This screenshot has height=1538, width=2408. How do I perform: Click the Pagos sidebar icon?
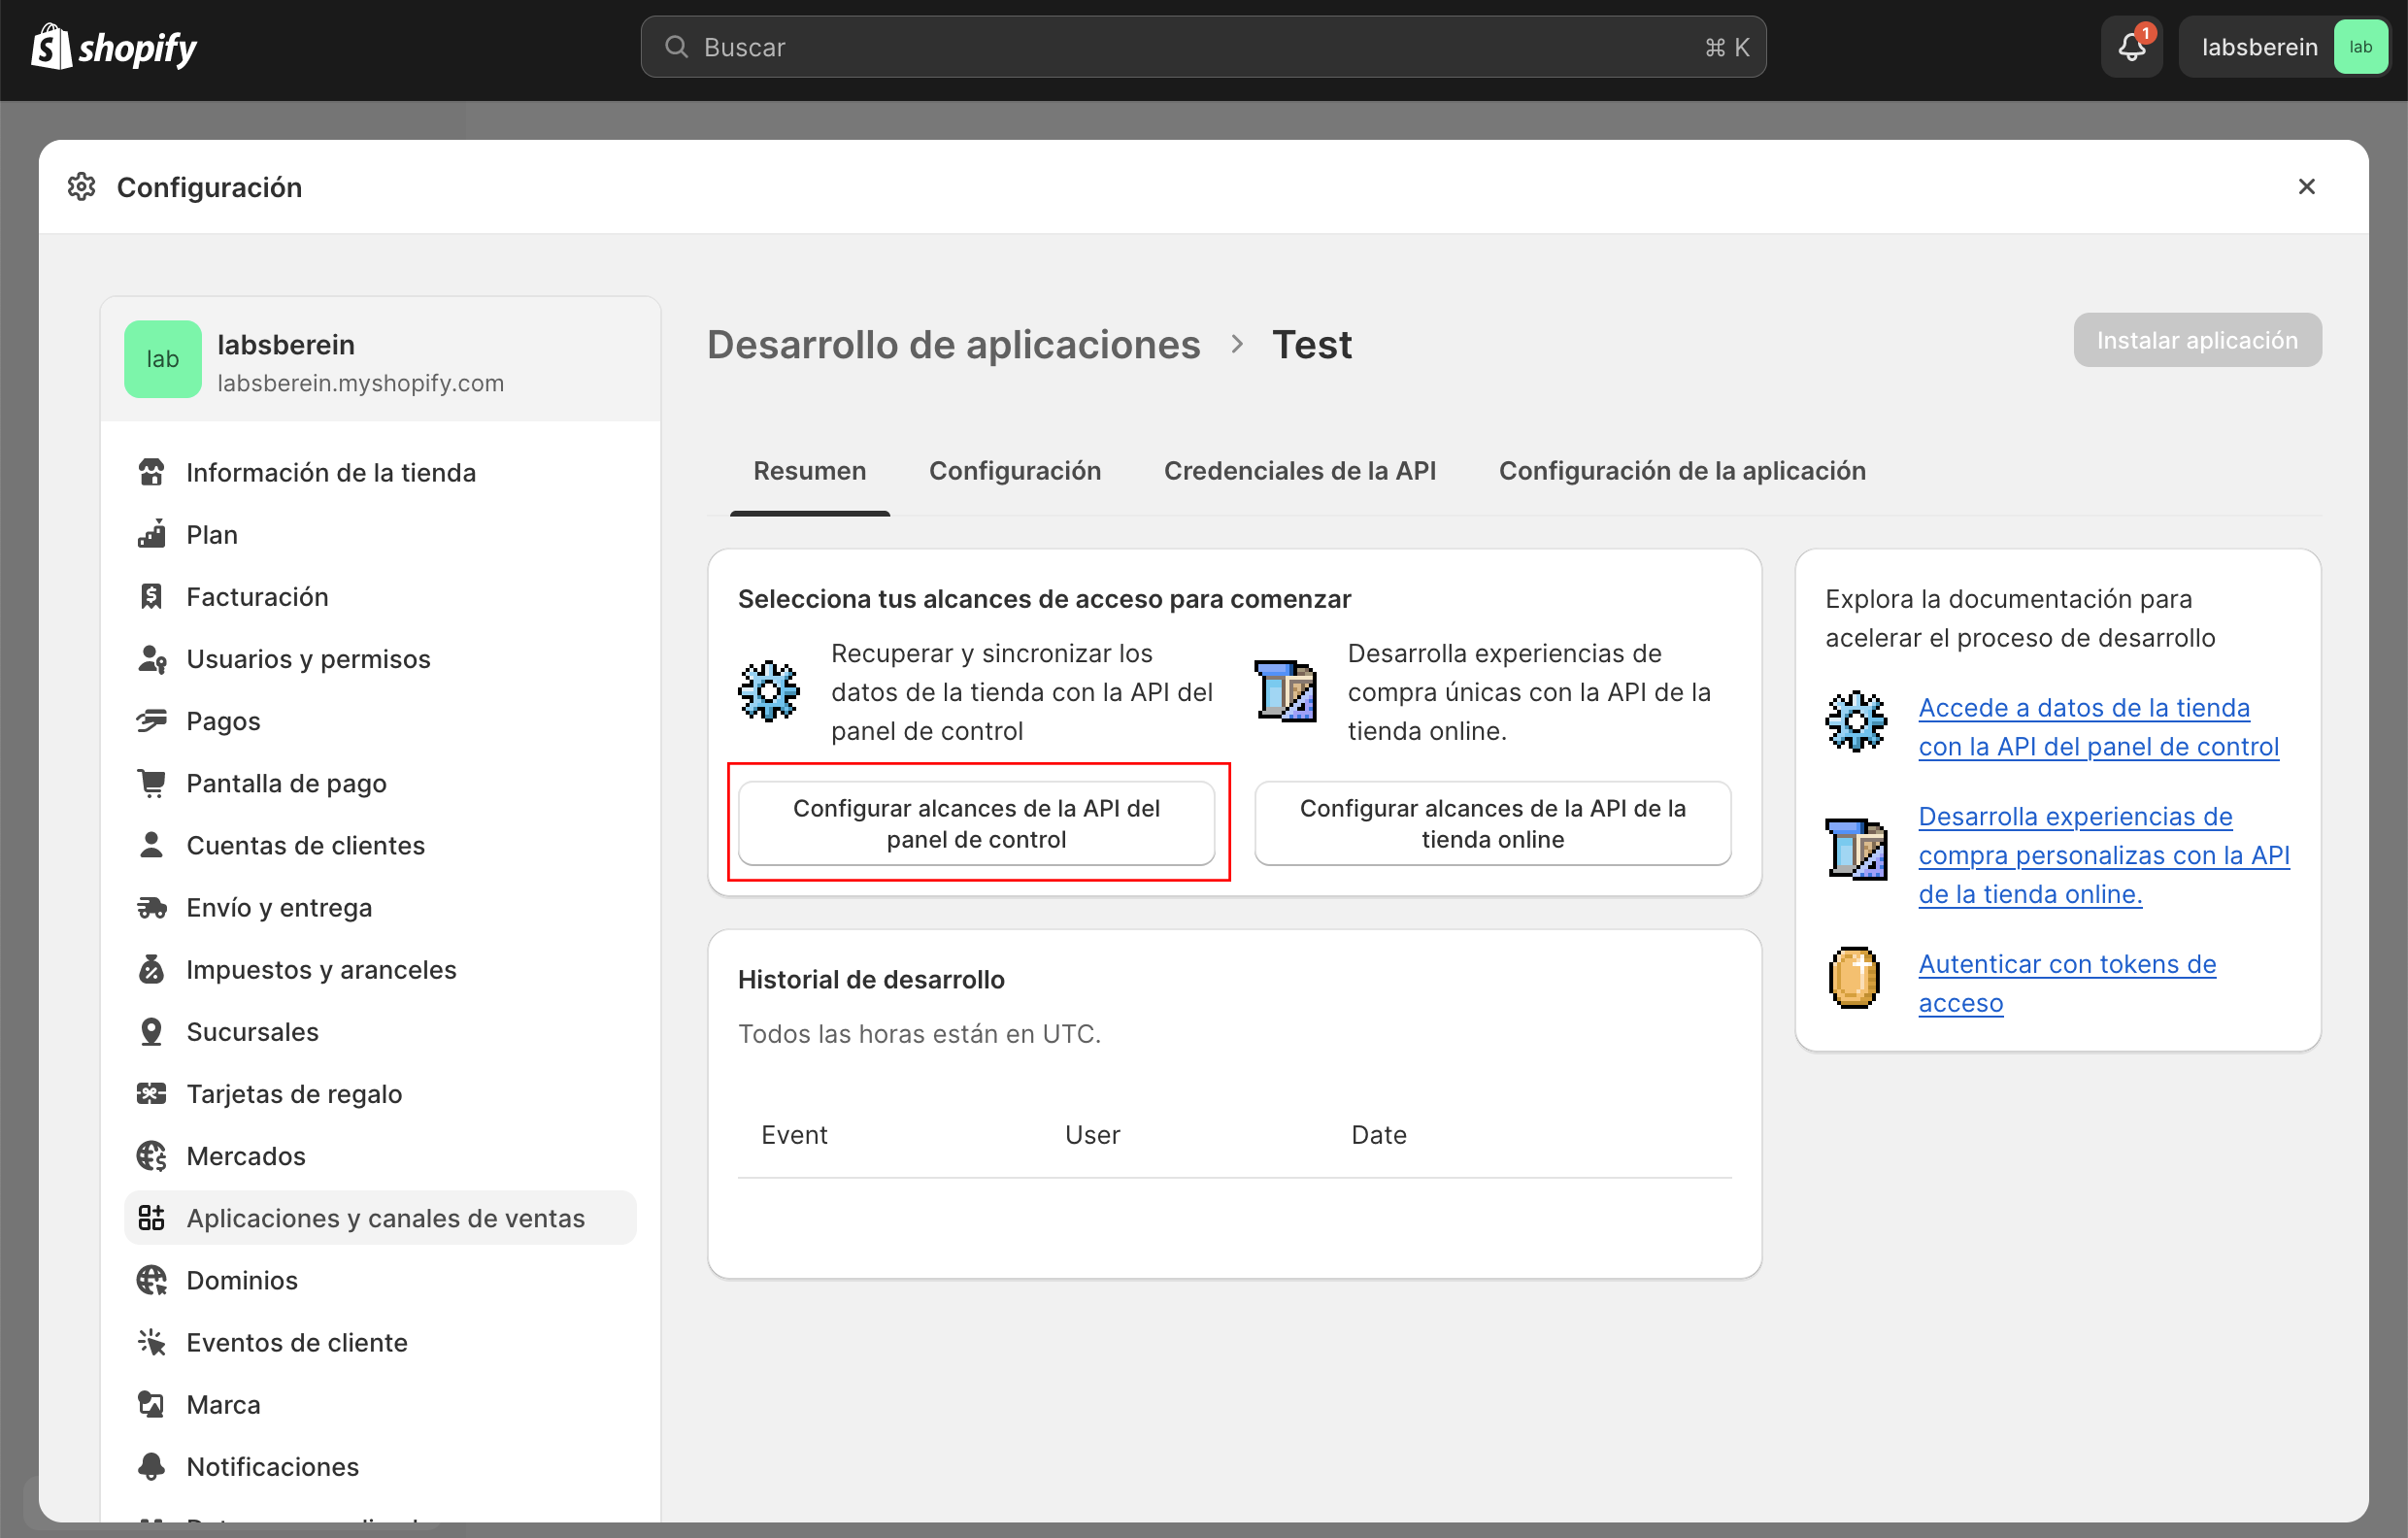point(151,721)
